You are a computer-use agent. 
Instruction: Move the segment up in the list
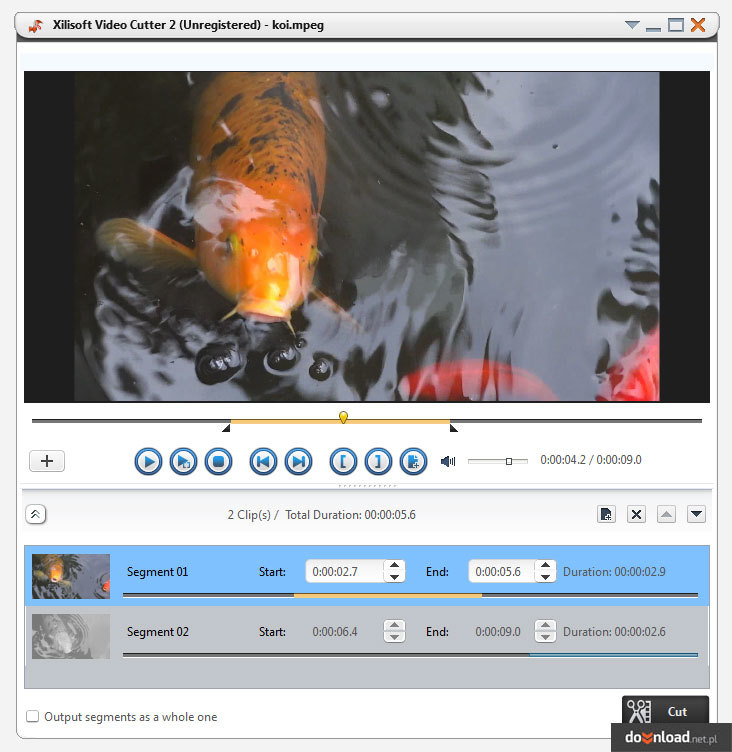[666, 514]
